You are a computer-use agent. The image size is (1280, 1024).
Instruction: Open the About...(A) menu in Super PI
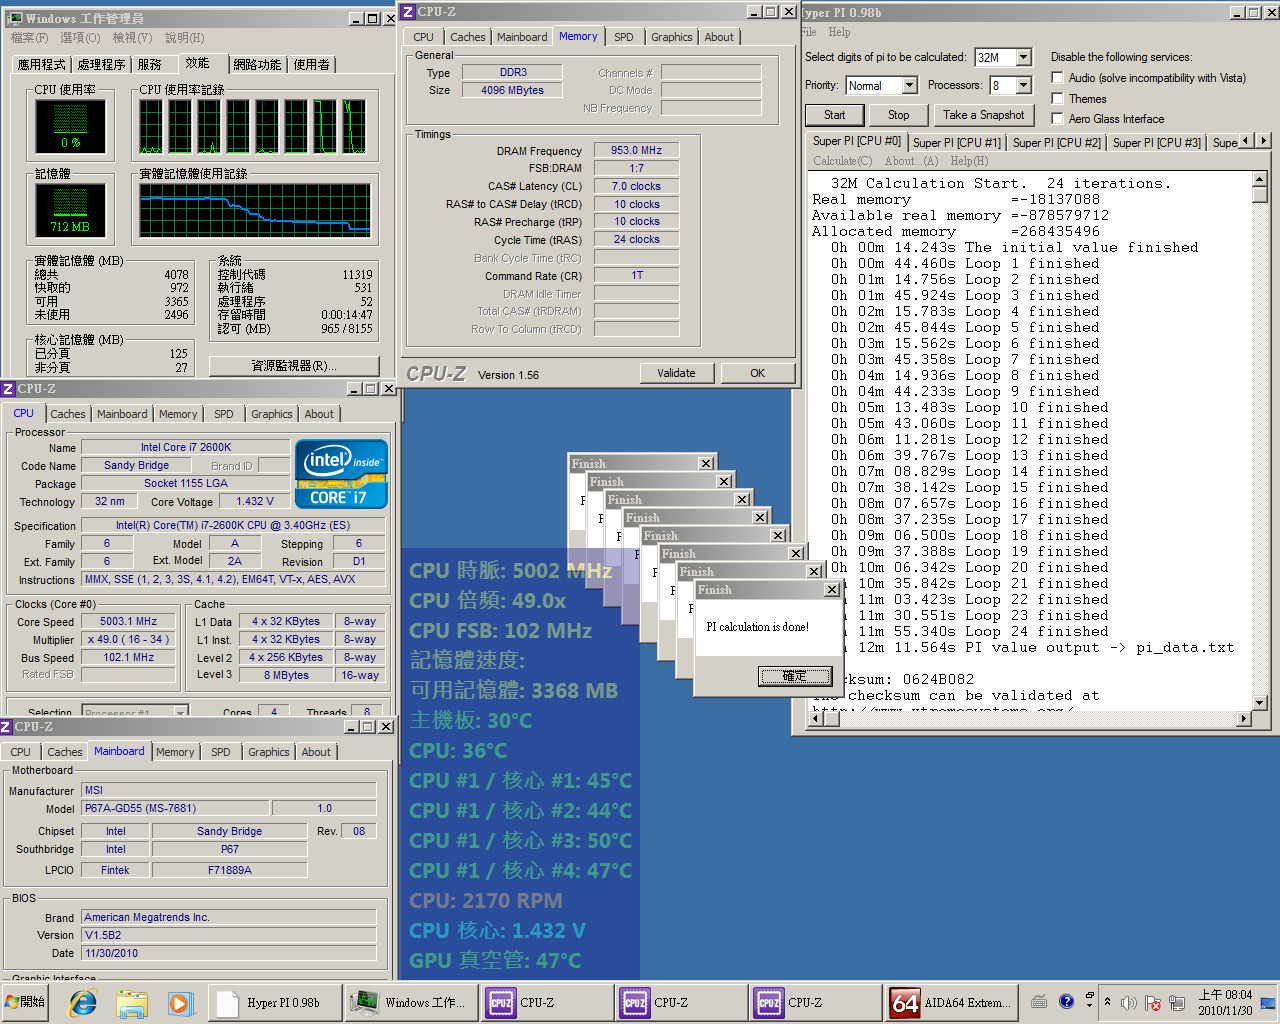pyautogui.click(x=912, y=161)
